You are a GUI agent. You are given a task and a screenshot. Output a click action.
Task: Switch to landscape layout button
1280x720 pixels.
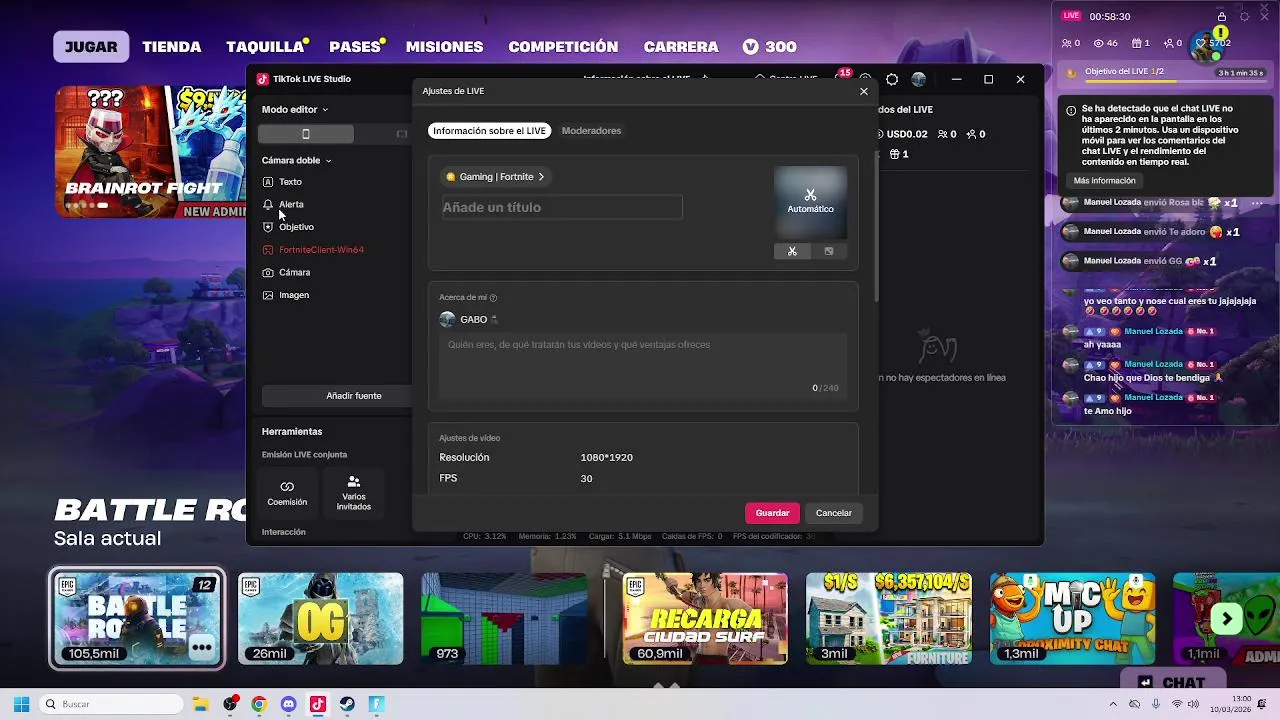pos(402,134)
